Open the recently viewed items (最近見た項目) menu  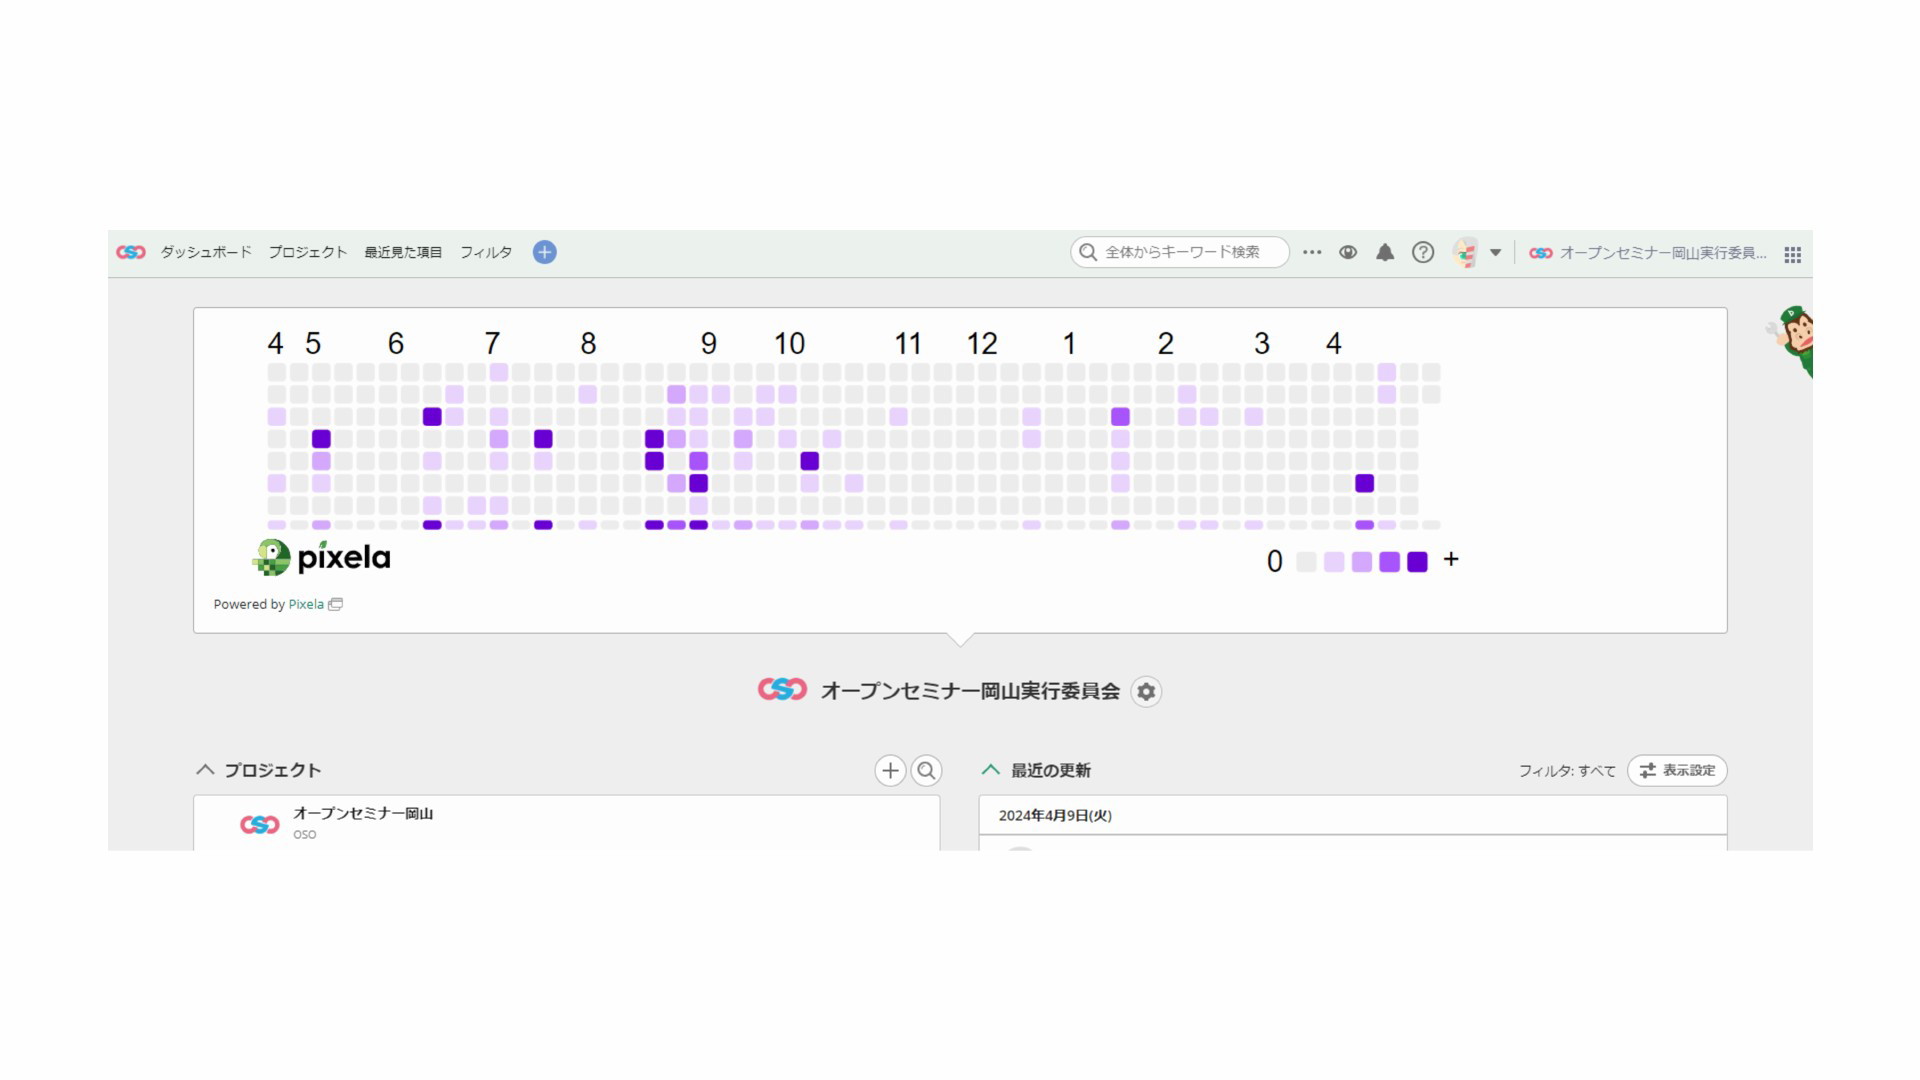pos(403,252)
